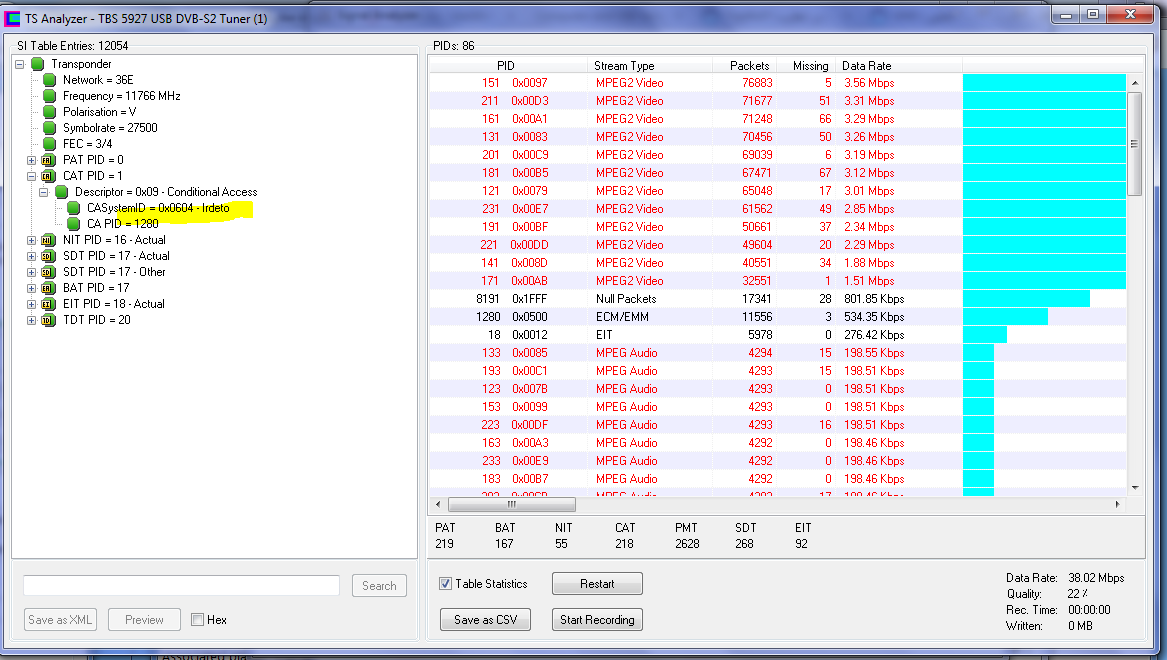Click the EIT PID table icon
Viewport: 1167px width, 660px height.
coord(47,304)
